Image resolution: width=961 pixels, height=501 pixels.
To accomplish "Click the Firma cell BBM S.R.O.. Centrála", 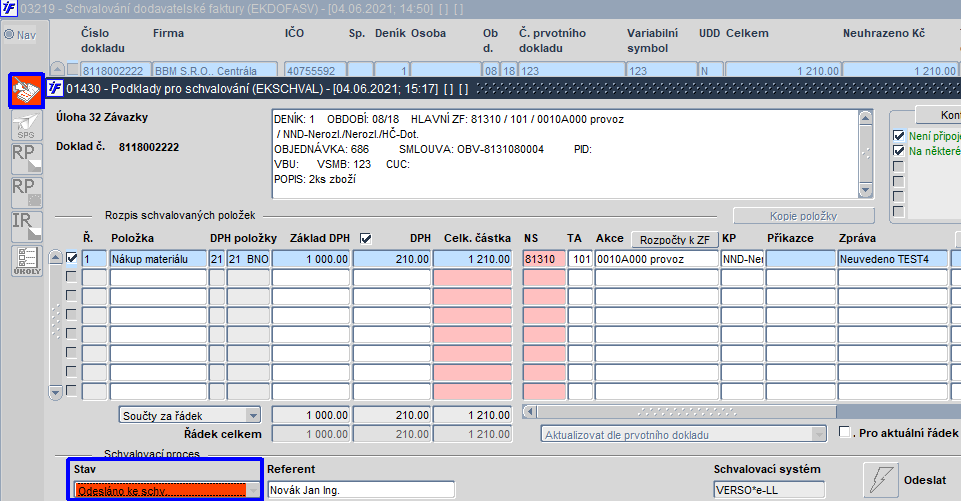I will [215, 70].
